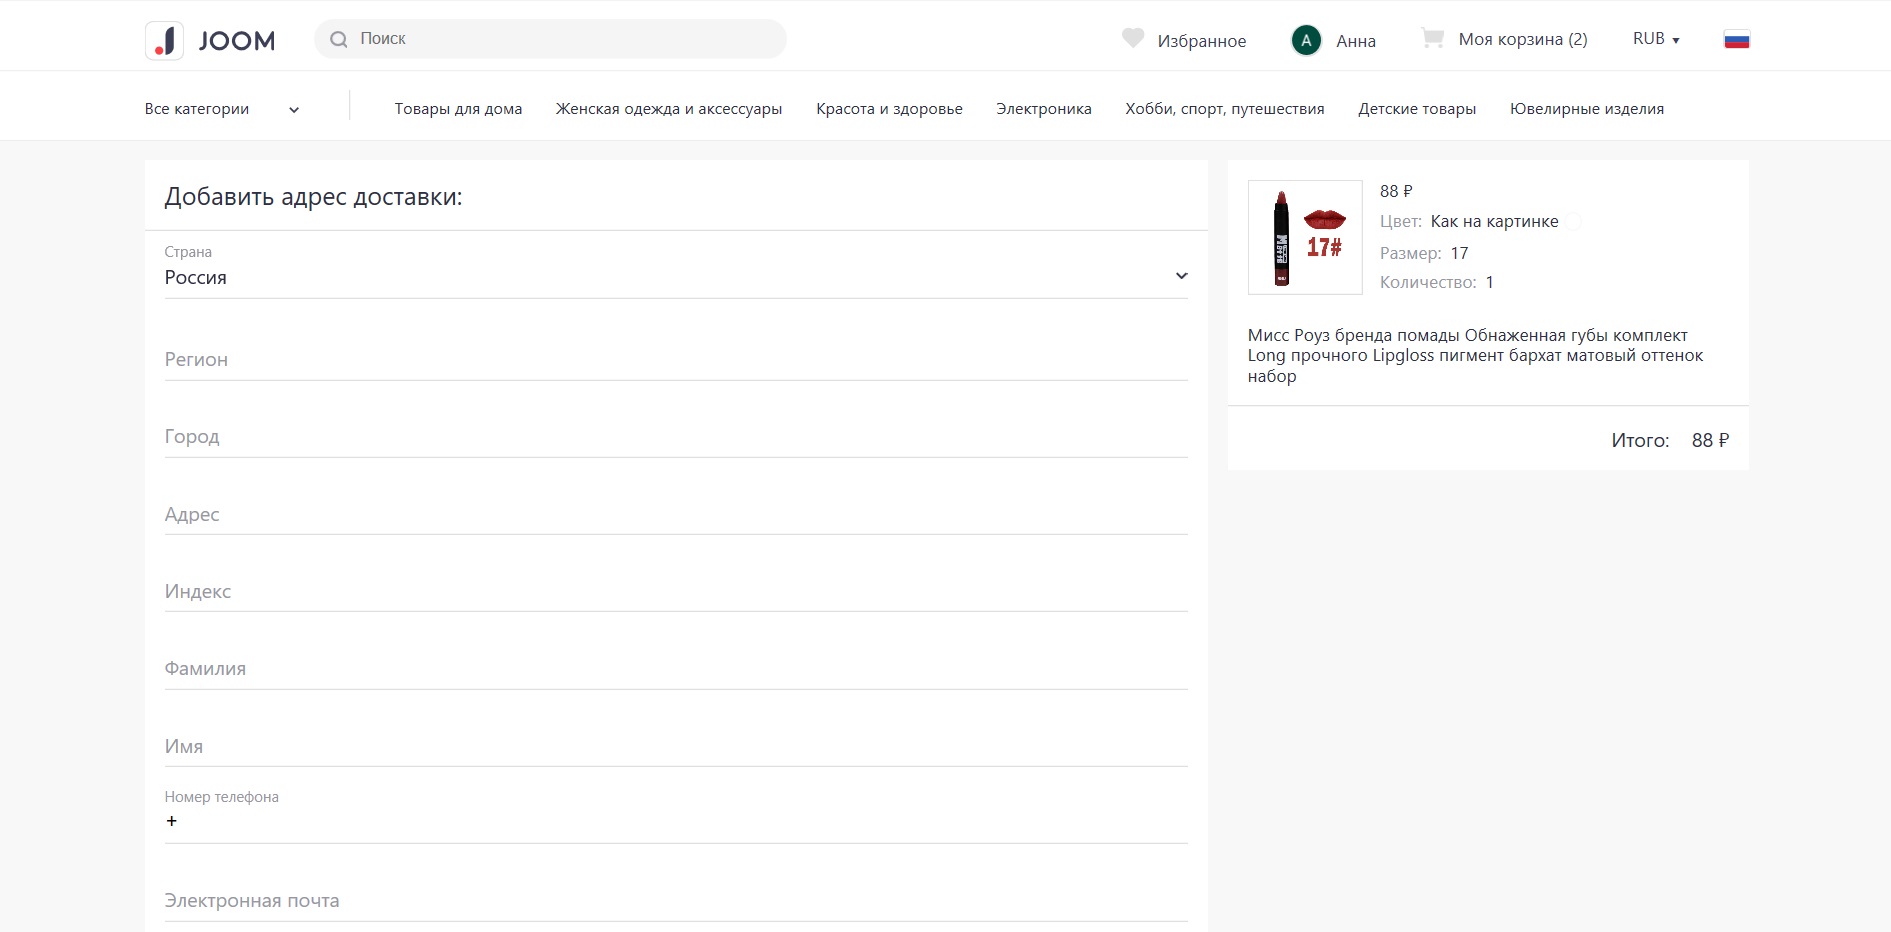Click the Russian flag language icon
1891x932 pixels.
[1736, 40]
